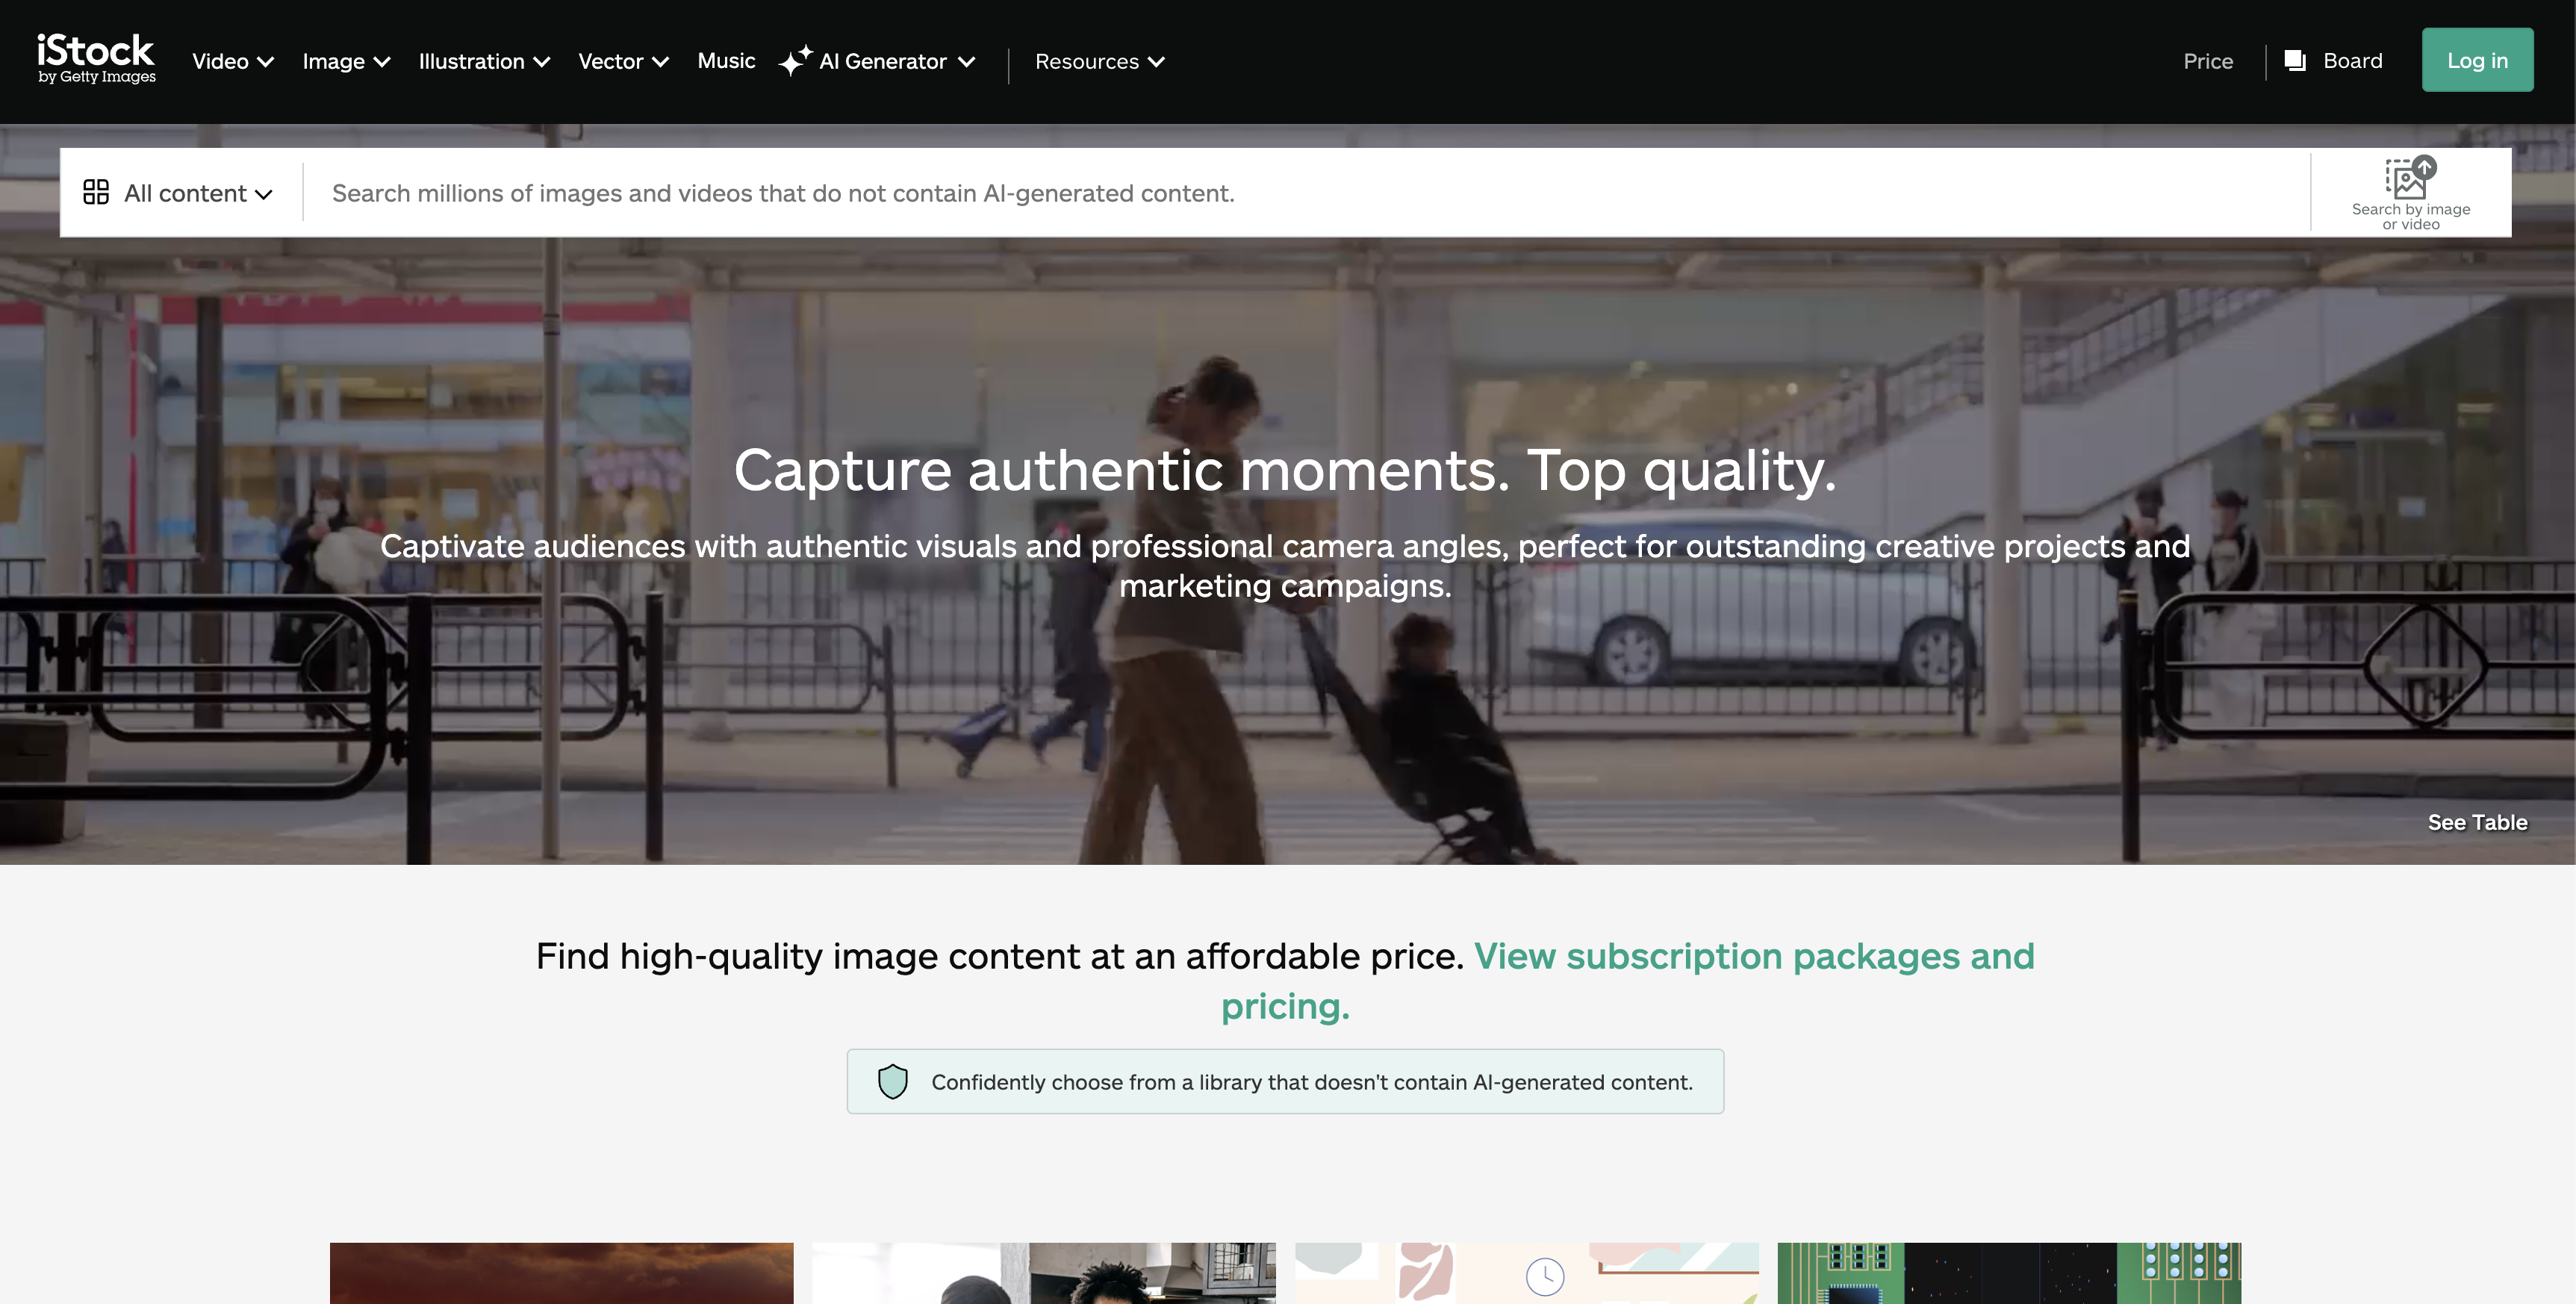Viewport: 2576px width, 1304px height.
Task: Open the pastel clock illustration thumbnail
Action: pos(1526,1272)
